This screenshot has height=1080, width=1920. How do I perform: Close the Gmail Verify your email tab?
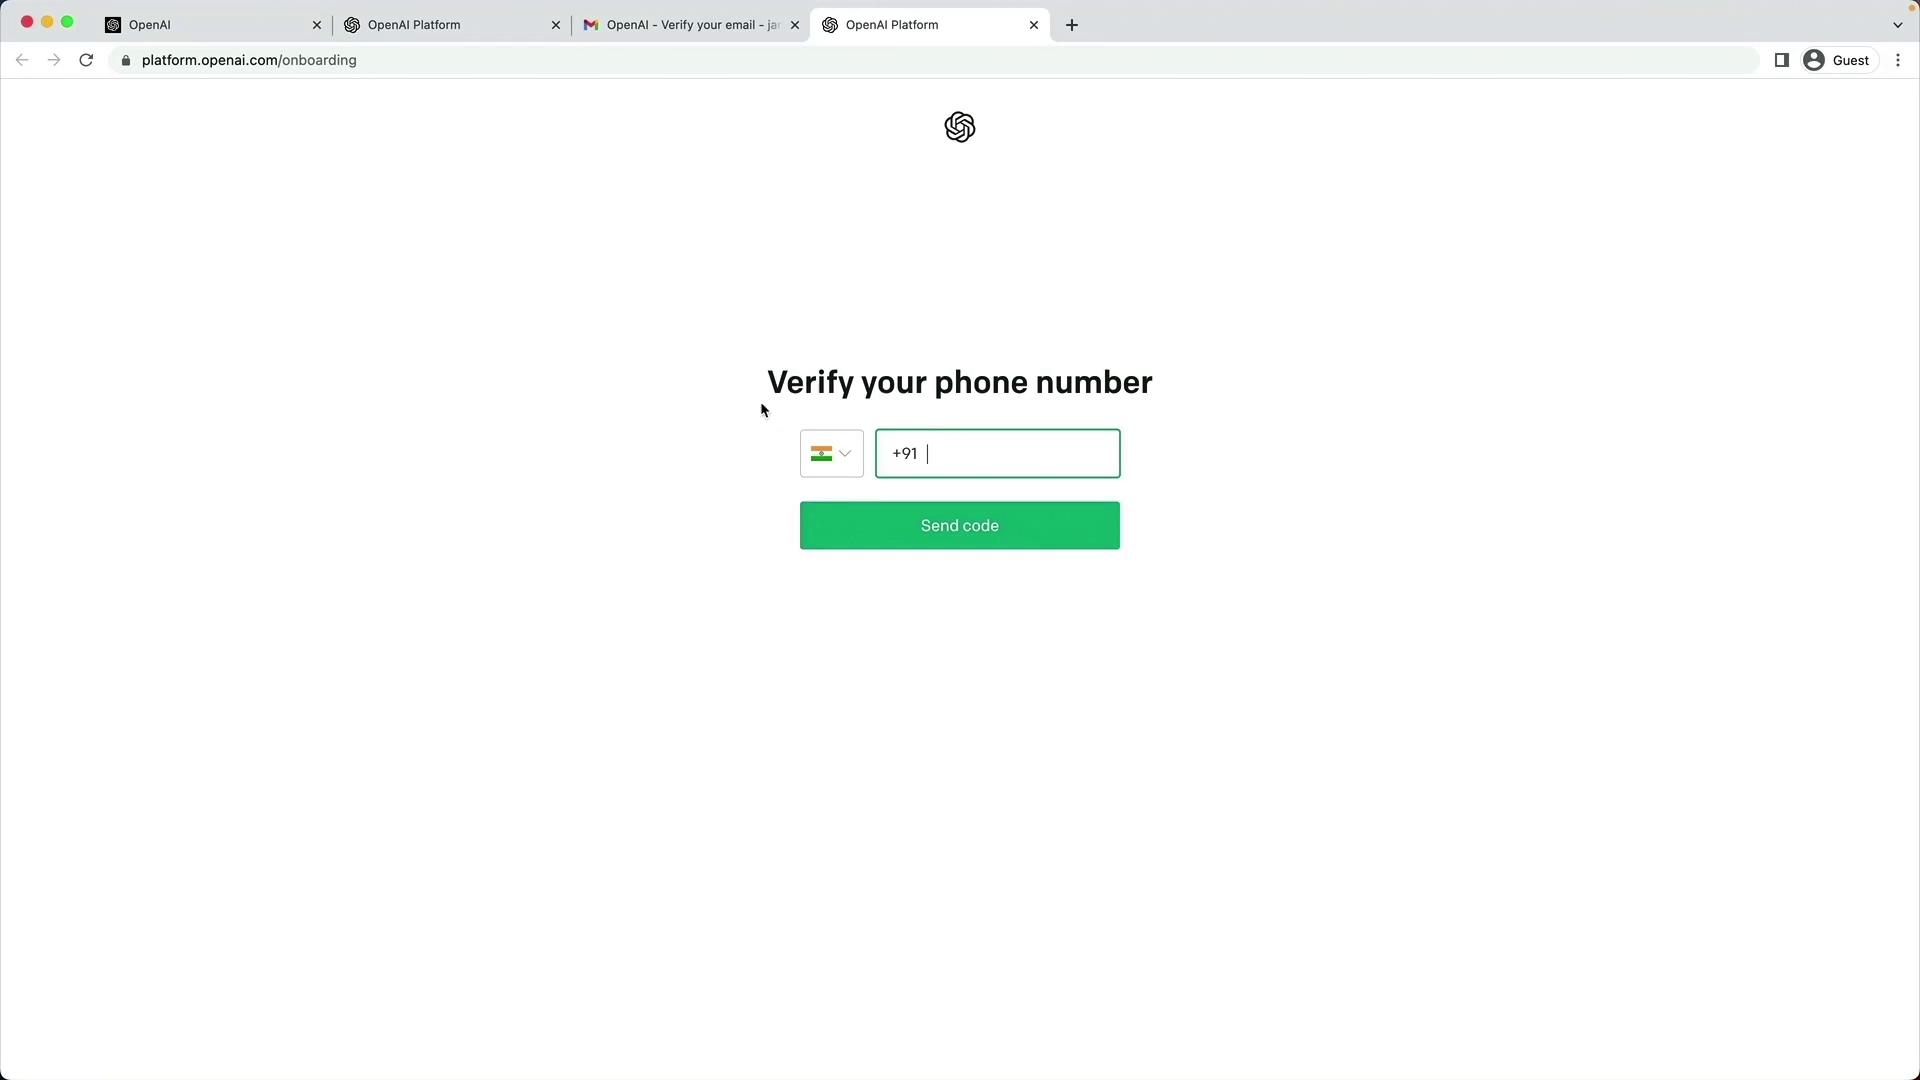pyautogui.click(x=795, y=25)
